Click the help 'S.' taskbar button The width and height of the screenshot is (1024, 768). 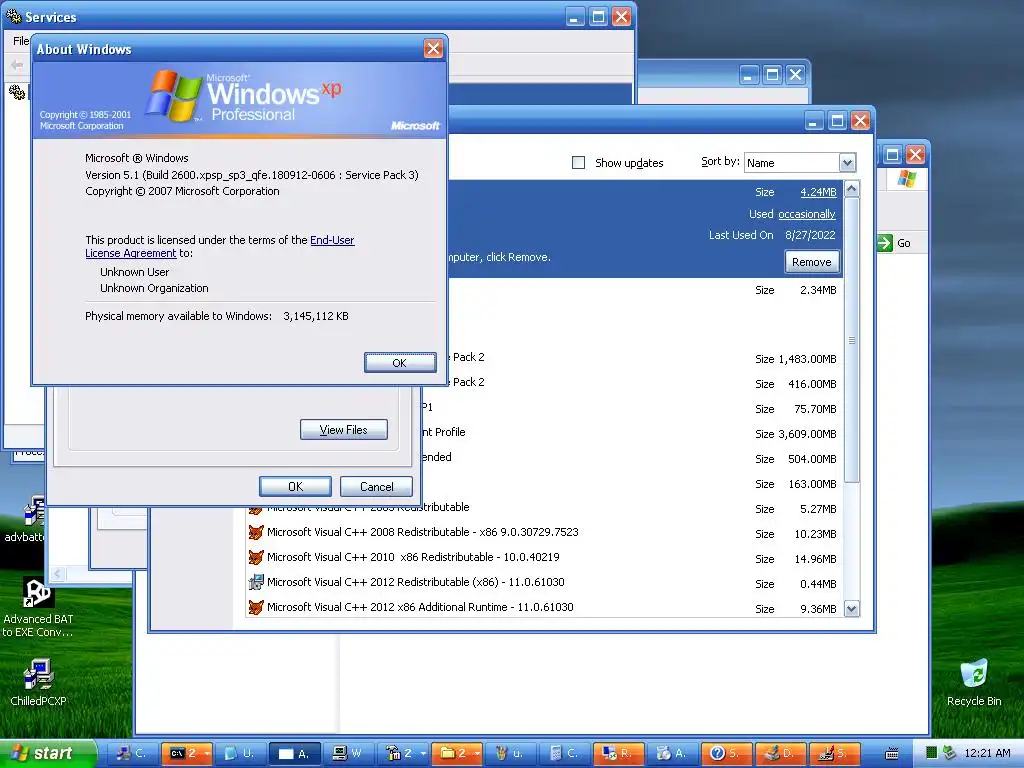(x=726, y=753)
